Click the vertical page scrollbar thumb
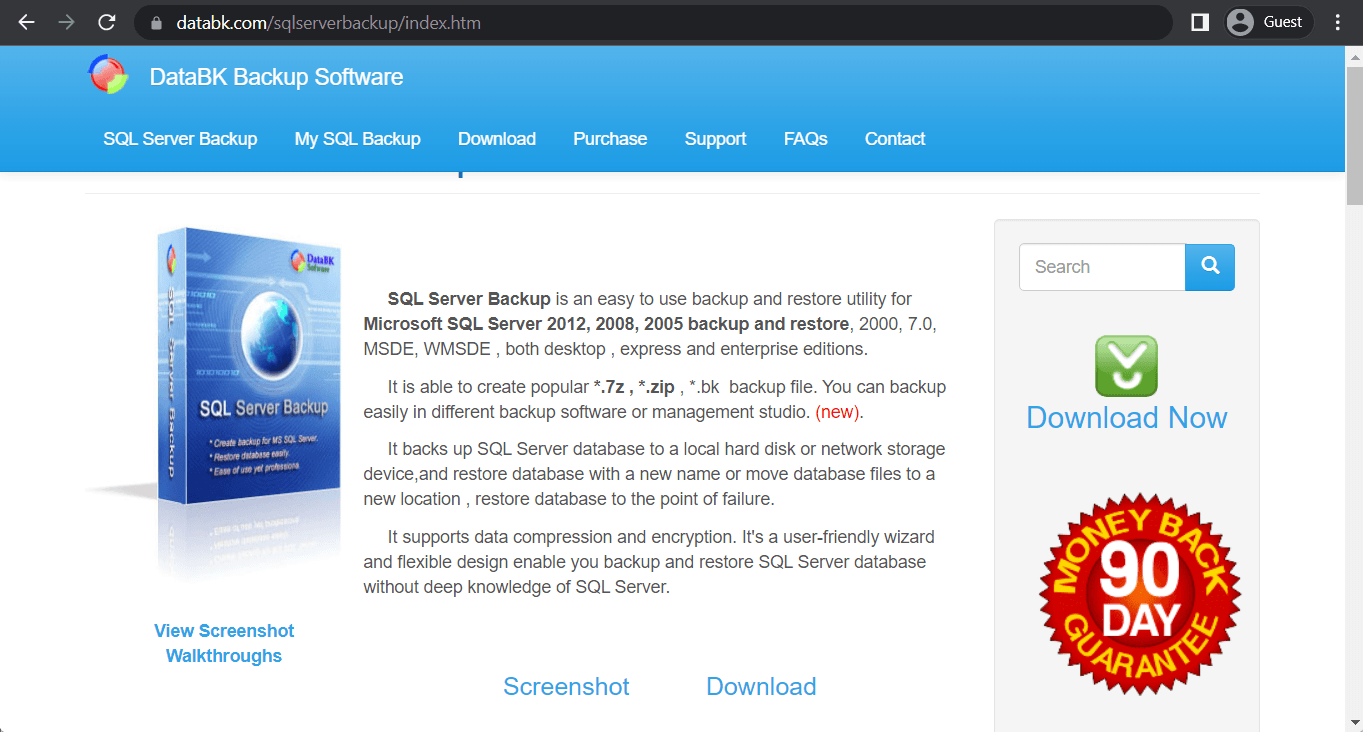 coord(1354,137)
